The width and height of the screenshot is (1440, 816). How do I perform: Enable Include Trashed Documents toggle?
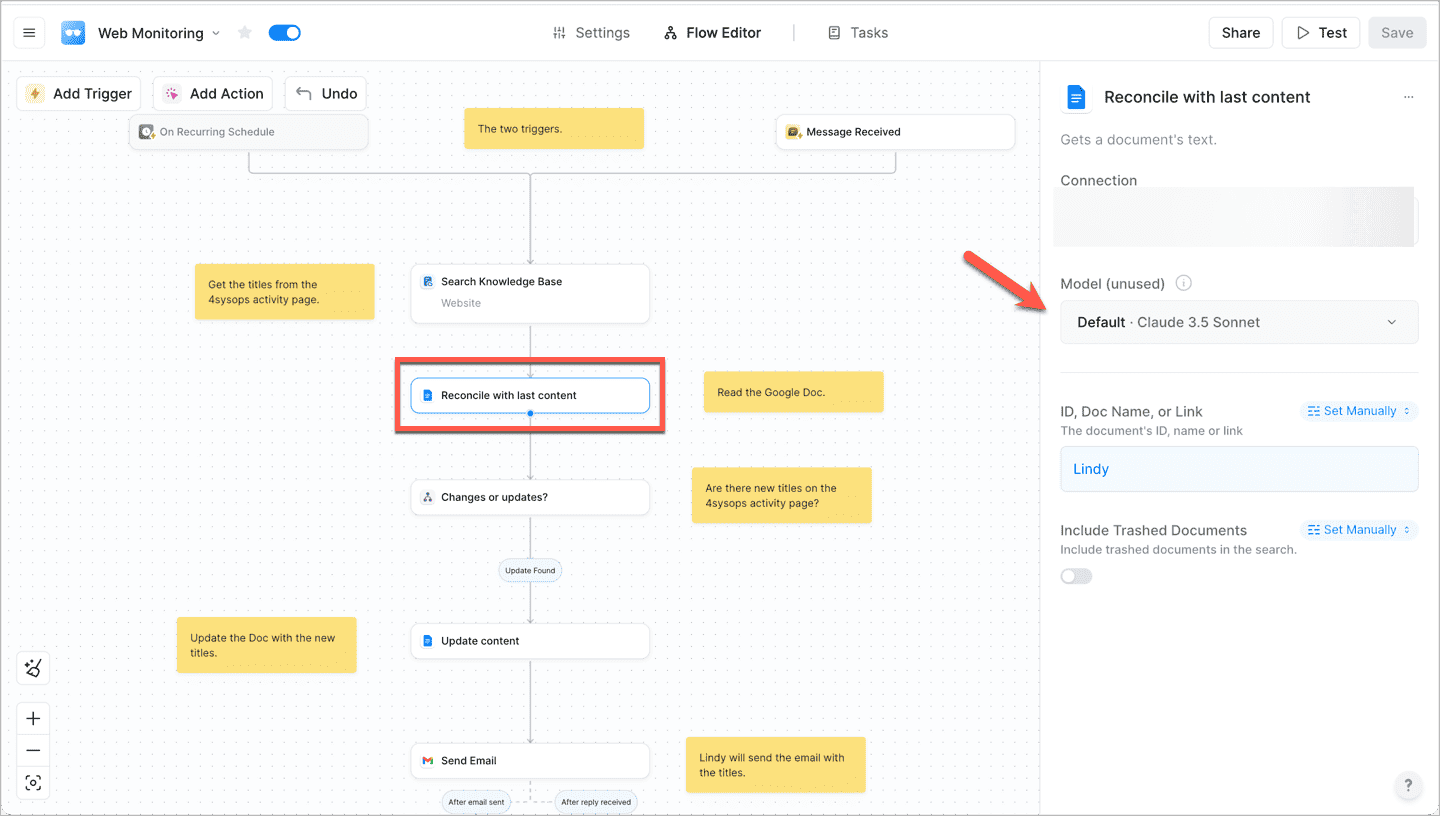pyautogui.click(x=1076, y=576)
